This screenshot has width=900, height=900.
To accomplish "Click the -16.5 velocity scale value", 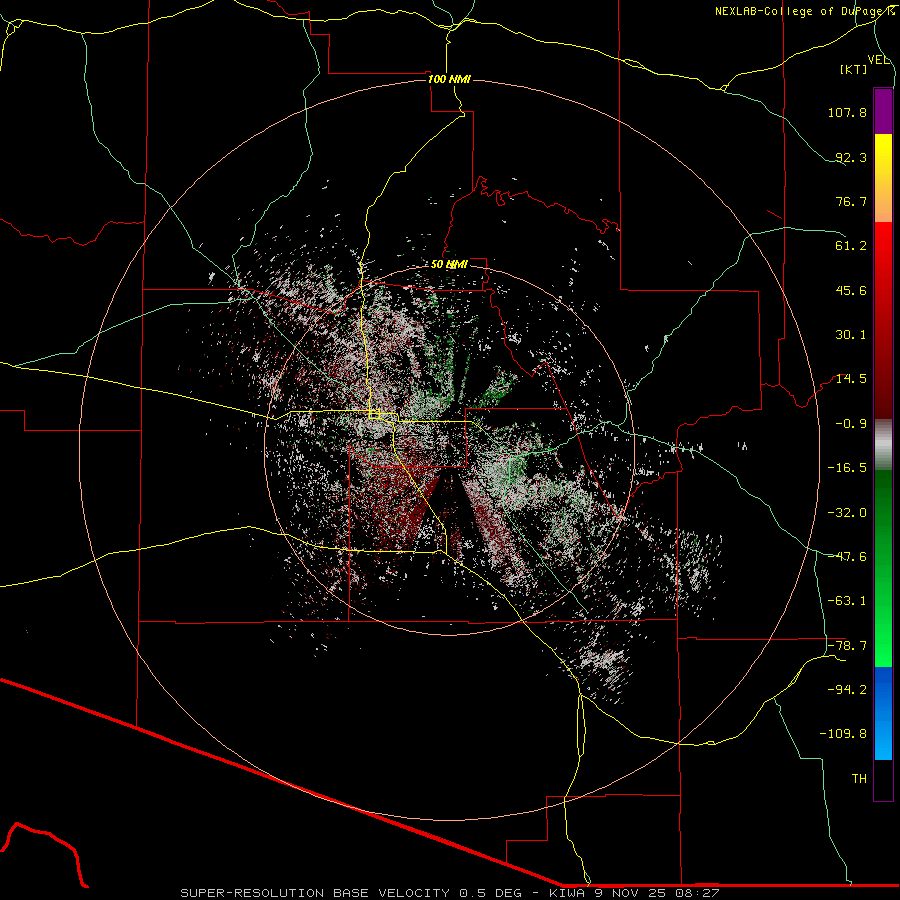I will [847, 468].
